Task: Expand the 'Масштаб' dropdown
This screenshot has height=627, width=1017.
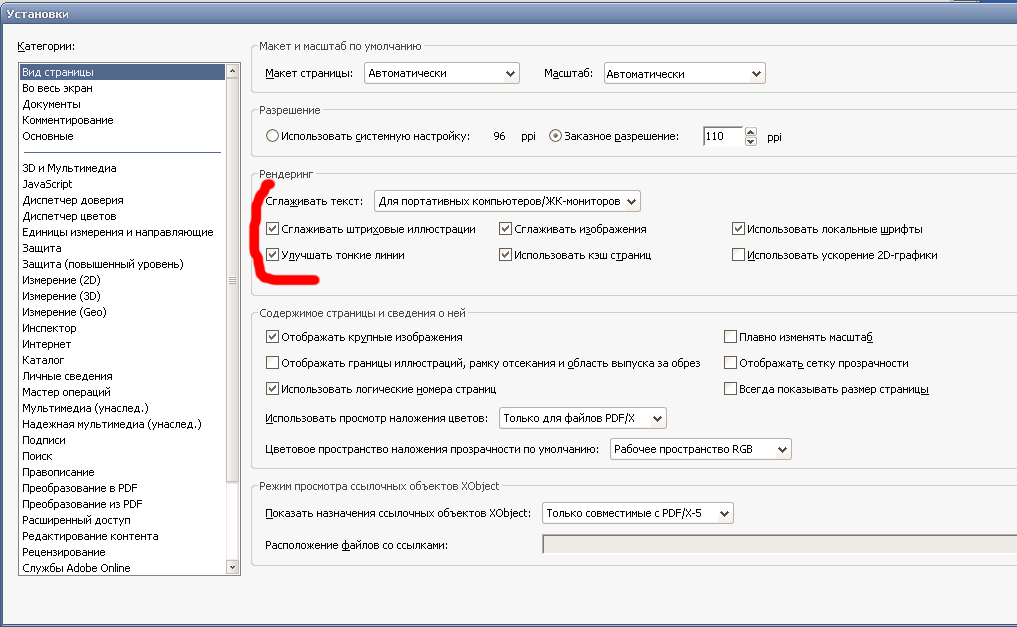Action: click(x=684, y=73)
